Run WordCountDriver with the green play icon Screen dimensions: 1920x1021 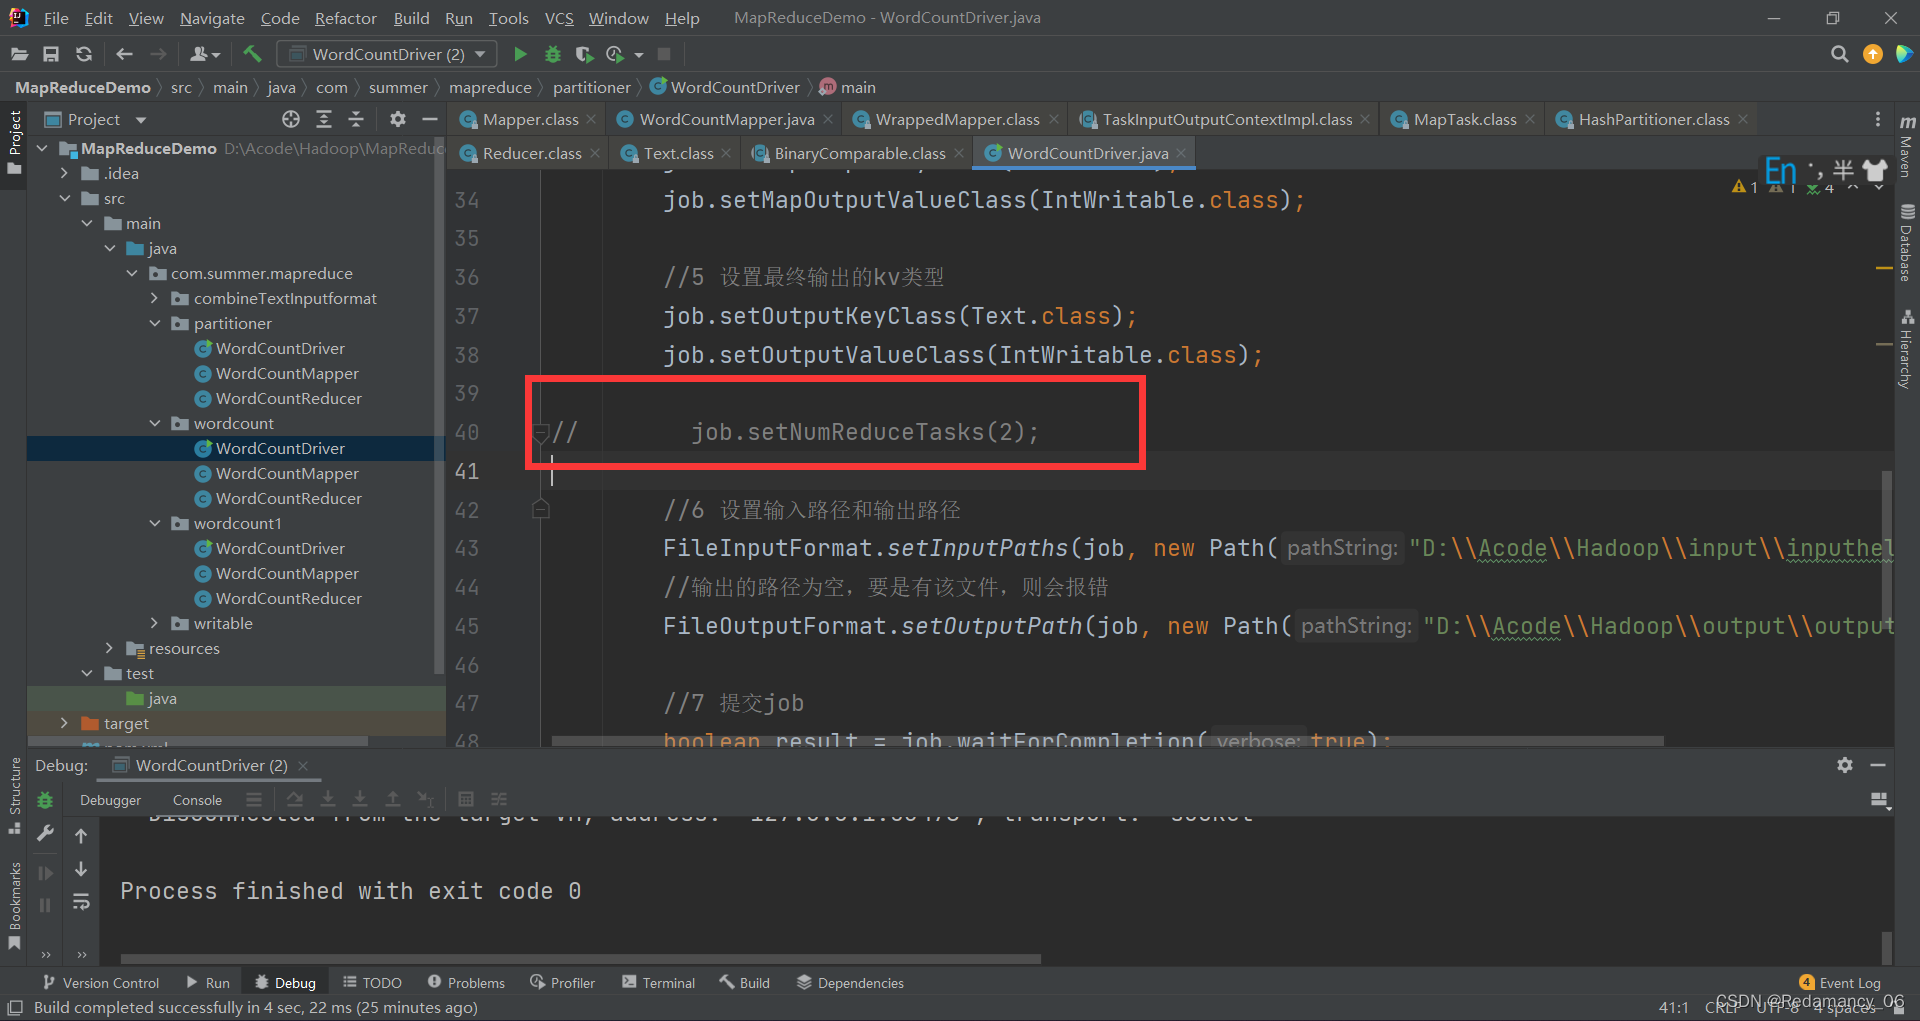coord(520,54)
